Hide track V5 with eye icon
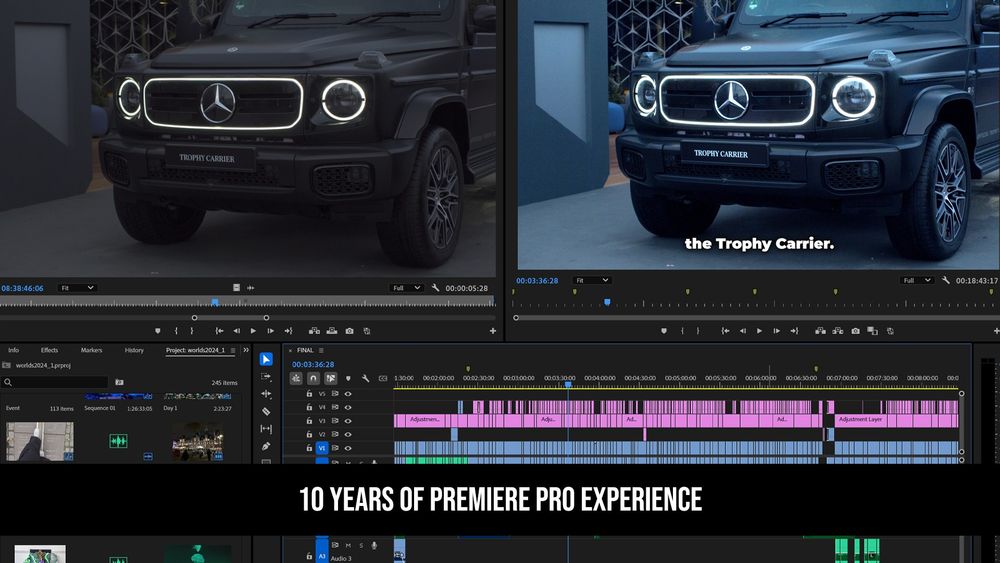1000x563 pixels. point(348,394)
